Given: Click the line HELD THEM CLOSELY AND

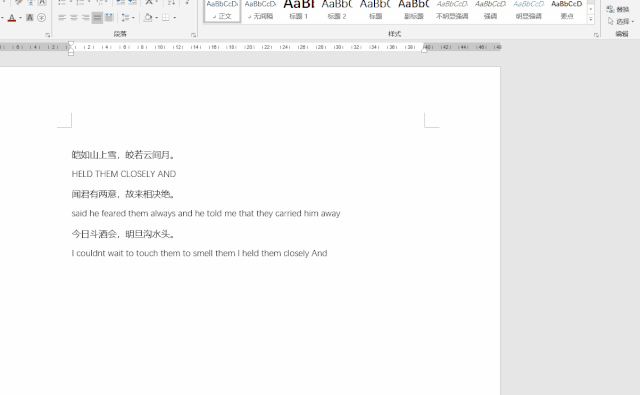Looking at the screenshot, I should click(x=124, y=174).
